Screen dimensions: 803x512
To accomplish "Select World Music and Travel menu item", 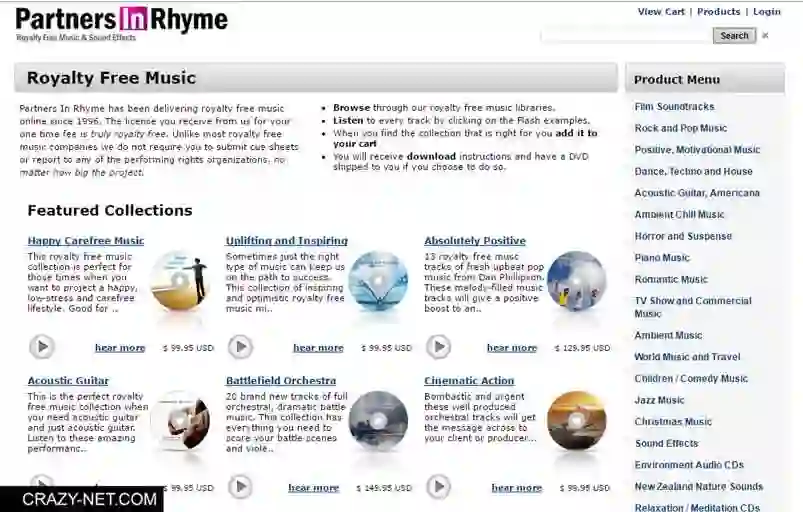I will 687,357.
